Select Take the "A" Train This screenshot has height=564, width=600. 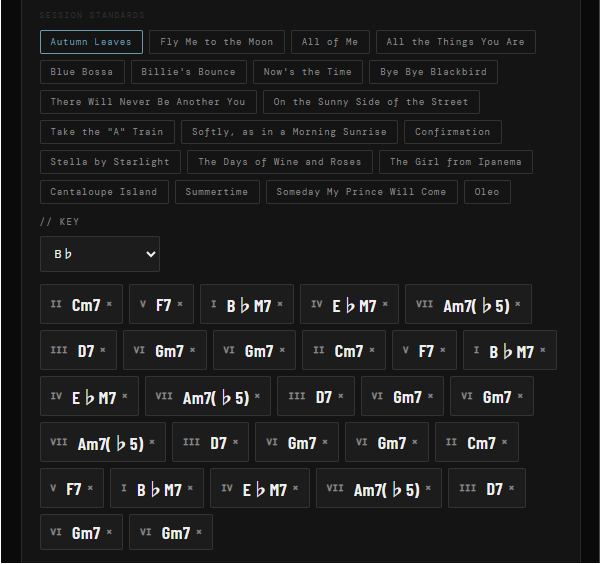(108, 132)
